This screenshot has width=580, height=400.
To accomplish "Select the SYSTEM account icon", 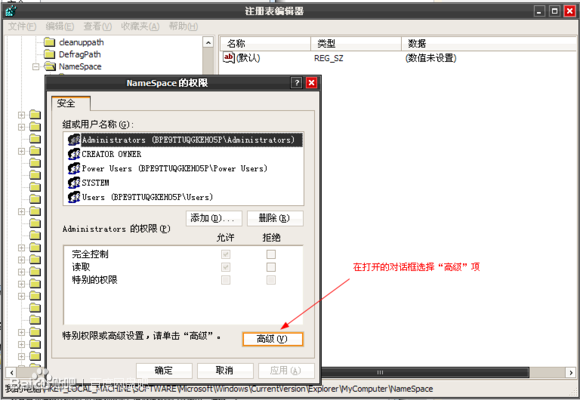I will point(74,182).
